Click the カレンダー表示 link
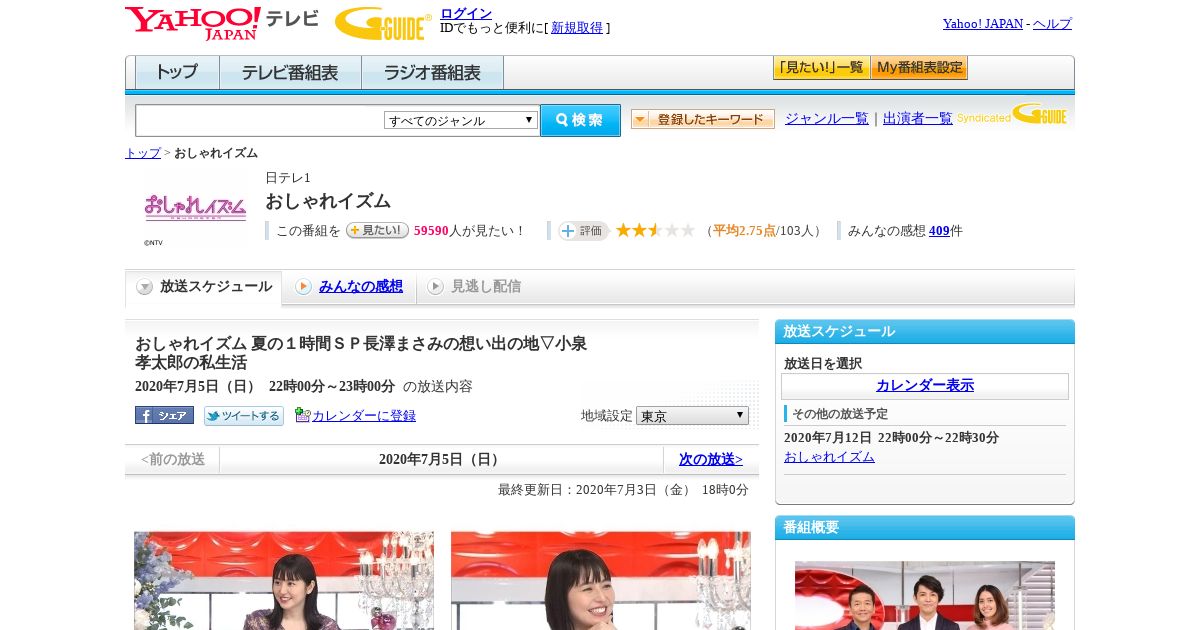The height and width of the screenshot is (630, 1200). click(x=925, y=386)
